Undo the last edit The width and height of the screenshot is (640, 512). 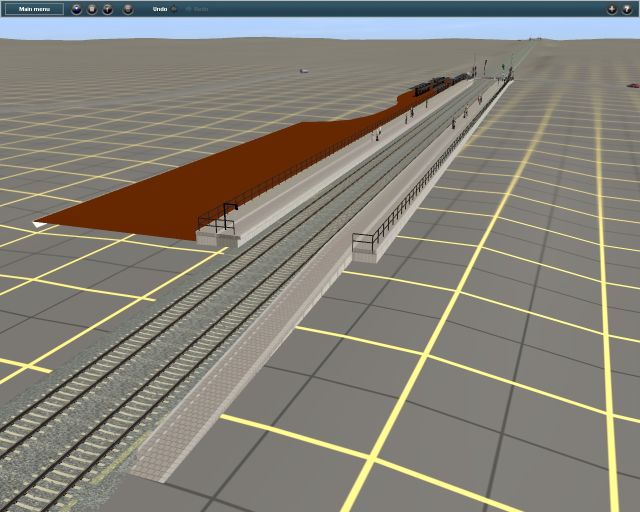click(x=159, y=9)
